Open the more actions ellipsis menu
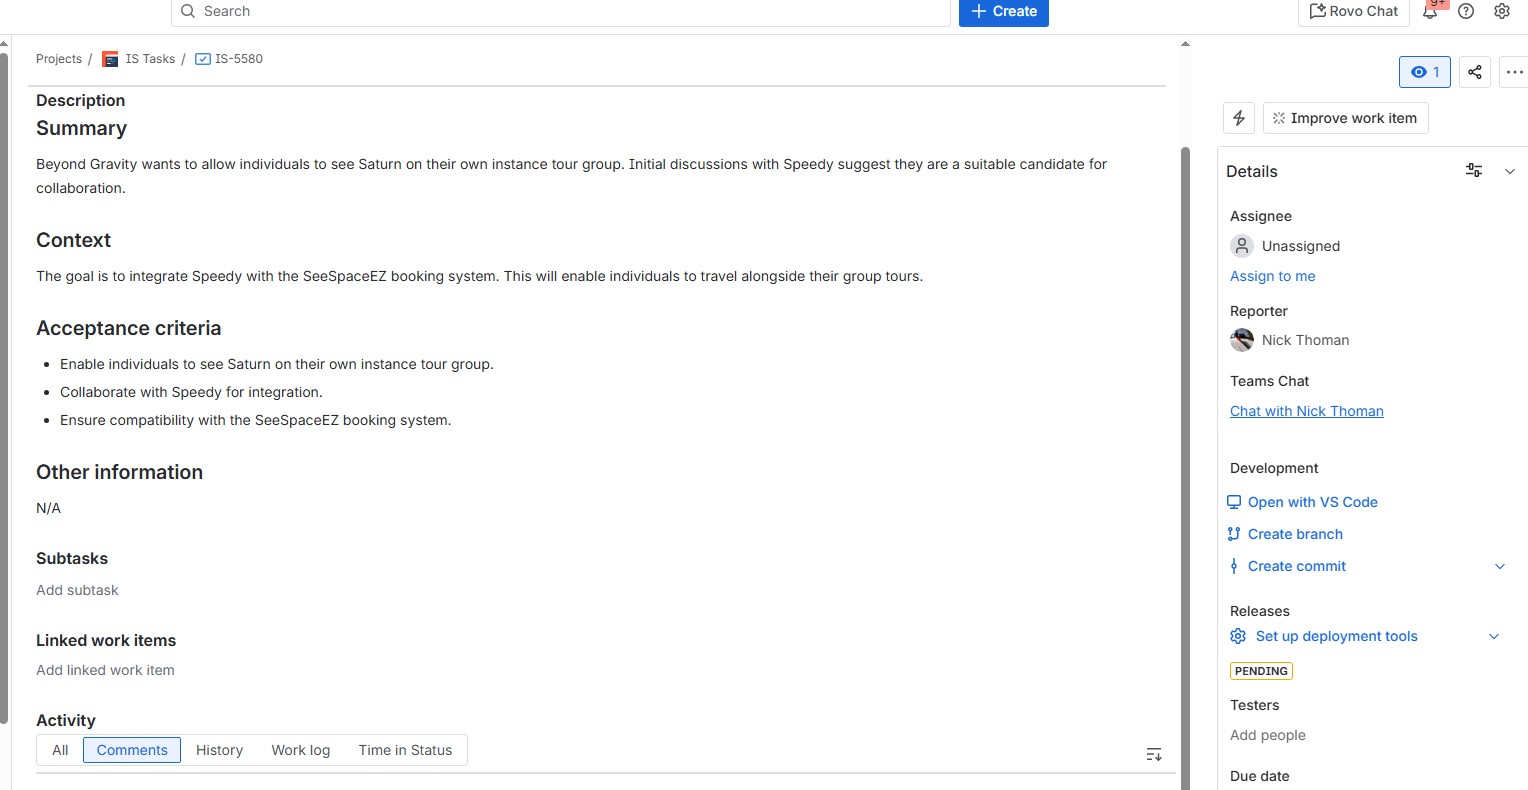Screen dimensions: 1528x790 coord(1514,71)
